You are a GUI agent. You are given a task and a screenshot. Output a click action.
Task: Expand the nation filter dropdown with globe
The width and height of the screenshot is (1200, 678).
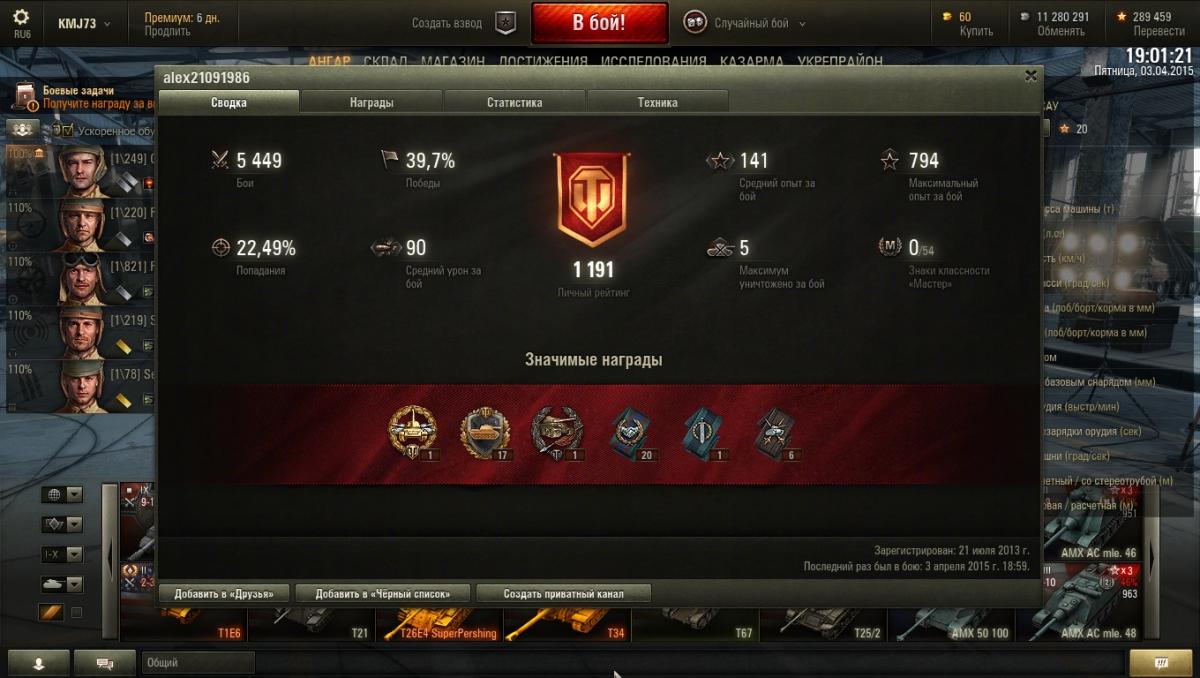tap(61, 495)
